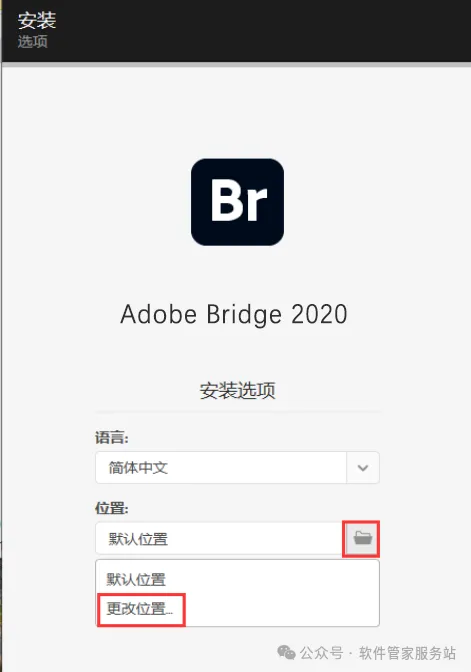Click the 位置: field label
The image size is (471, 672).
pyautogui.click(x=111, y=508)
